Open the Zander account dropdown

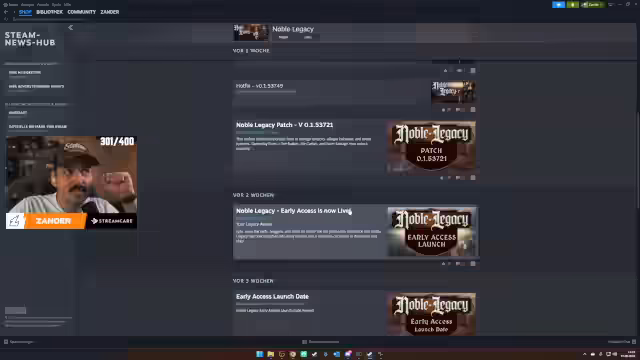[x=592, y=4]
